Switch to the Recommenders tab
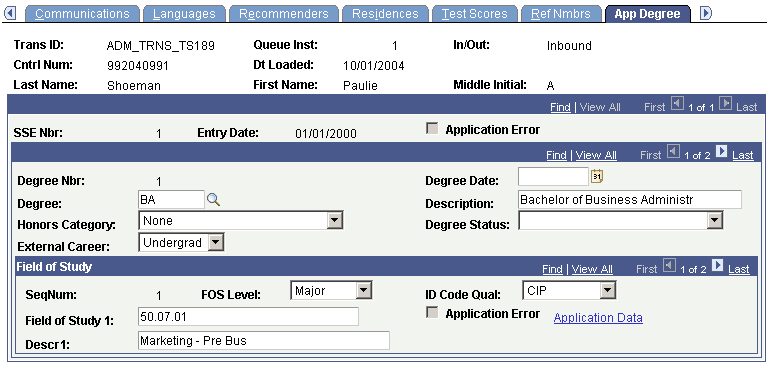The image size is (772, 371). click(x=284, y=13)
